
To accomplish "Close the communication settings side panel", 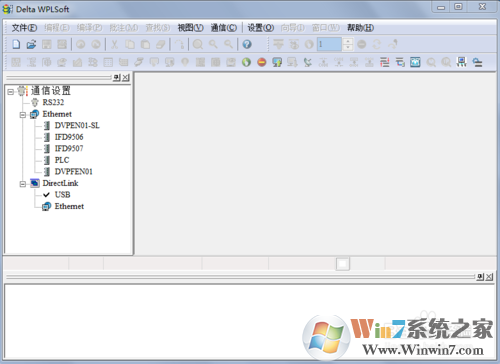I will pyautogui.click(x=125, y=78).
